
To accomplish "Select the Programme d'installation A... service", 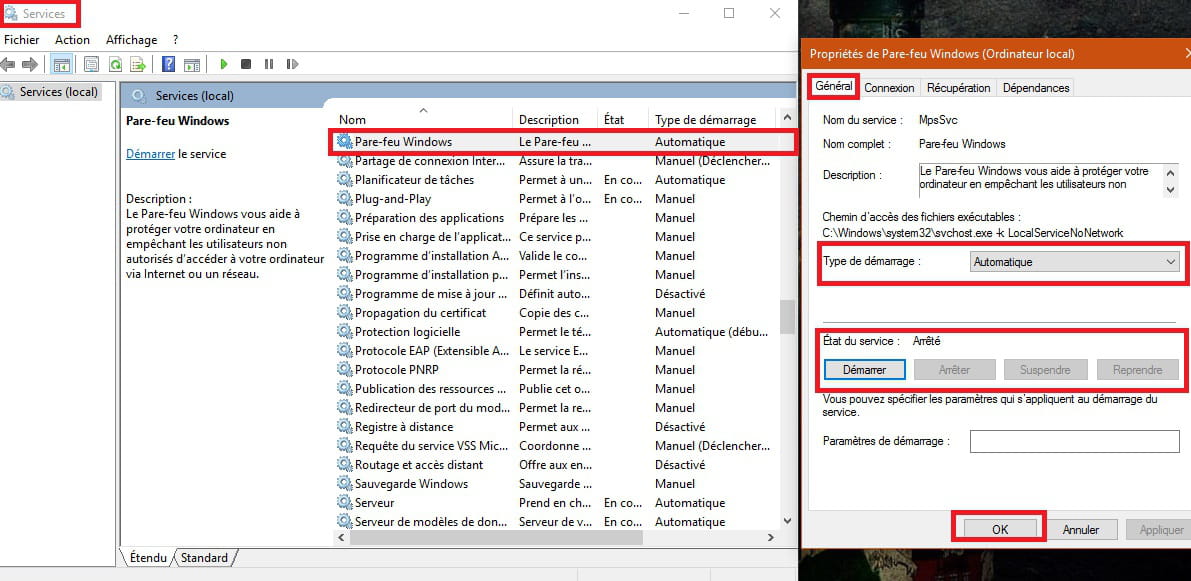I will coord(556,256).
